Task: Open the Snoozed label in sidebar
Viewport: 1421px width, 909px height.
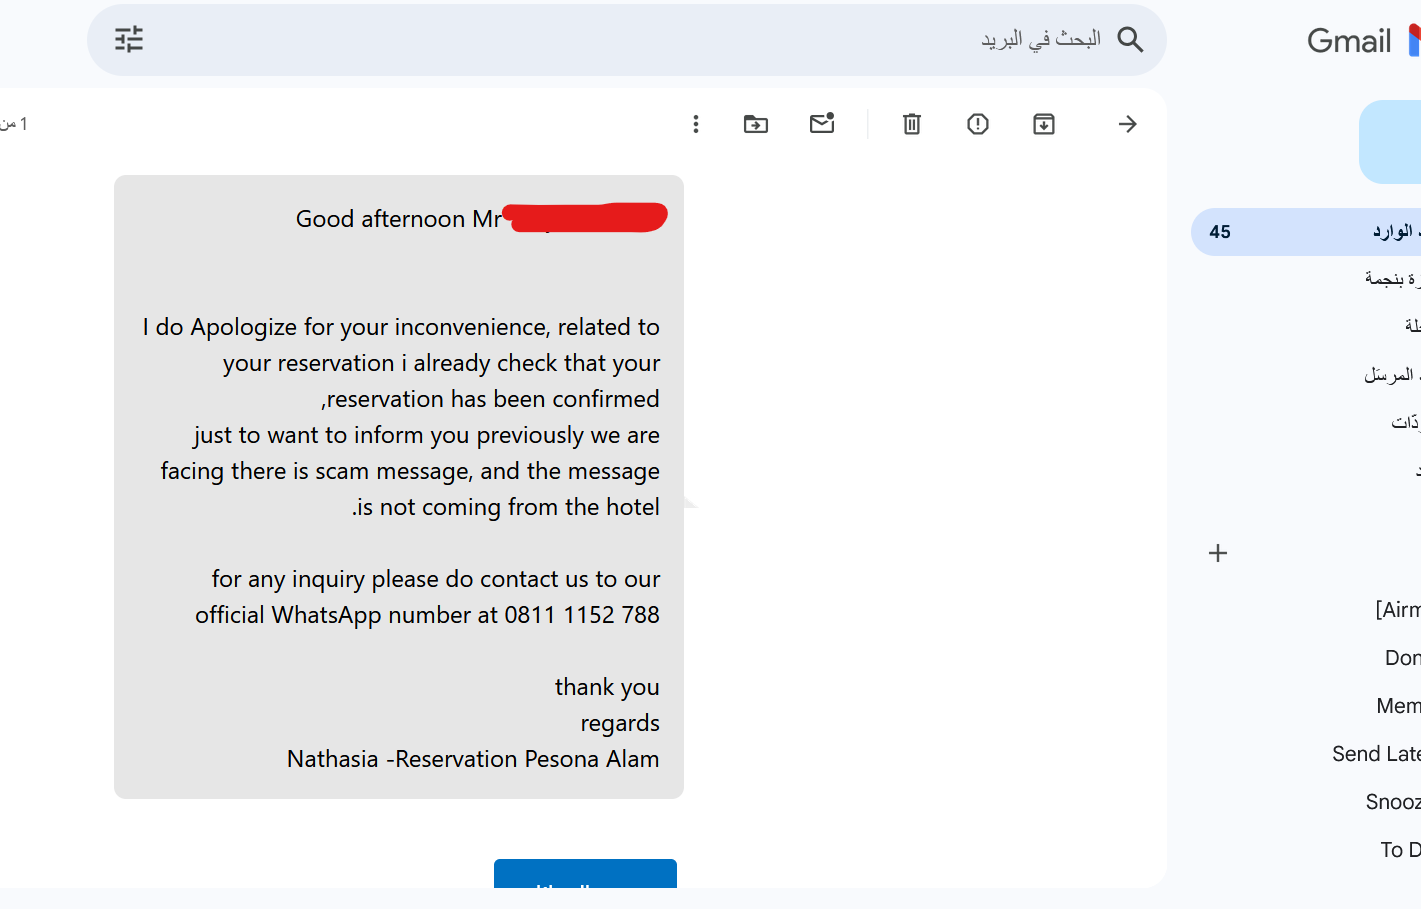Action: [x=1393, y=802]
